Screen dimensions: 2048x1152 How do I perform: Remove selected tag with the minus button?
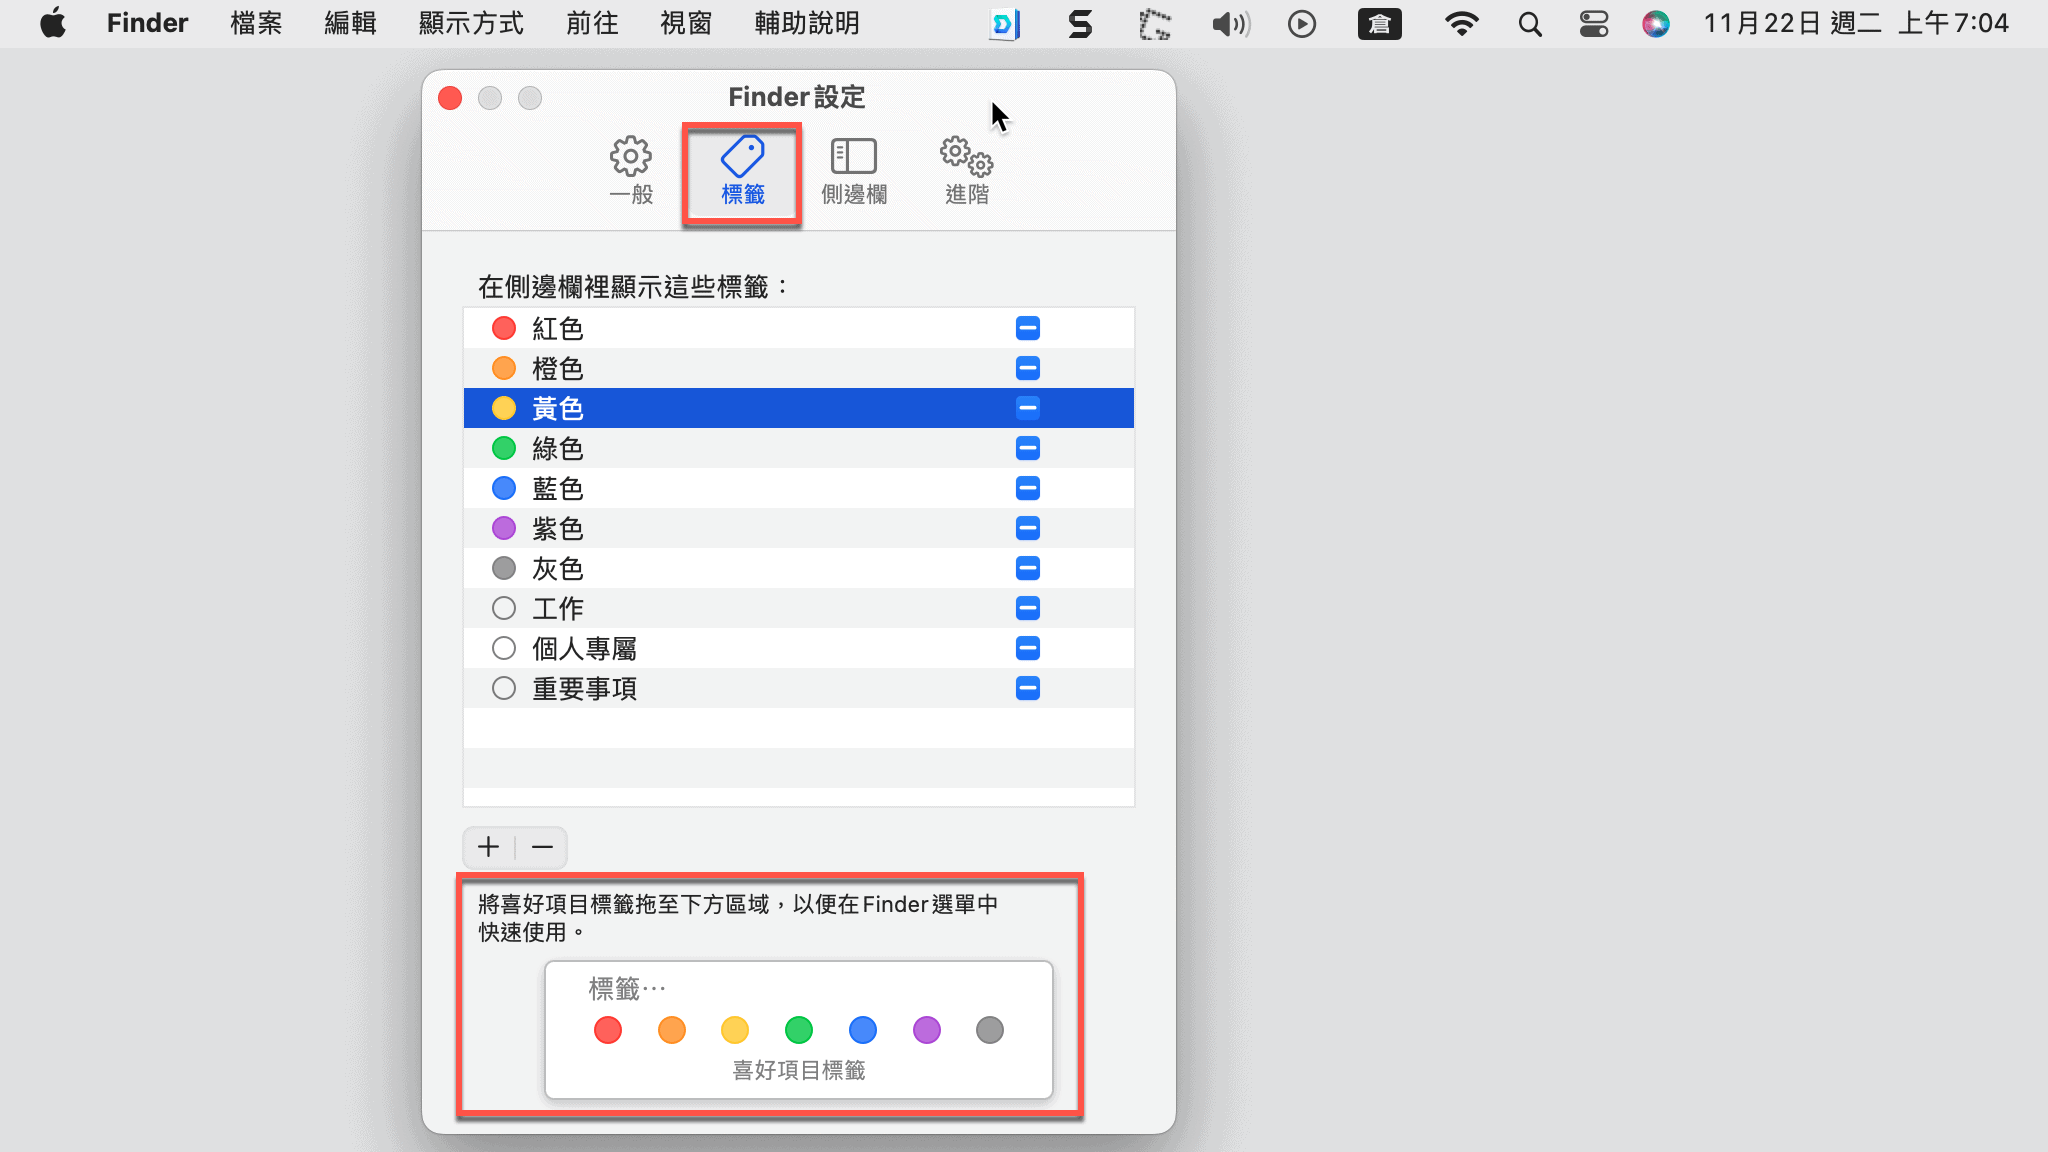click(542, 847)
